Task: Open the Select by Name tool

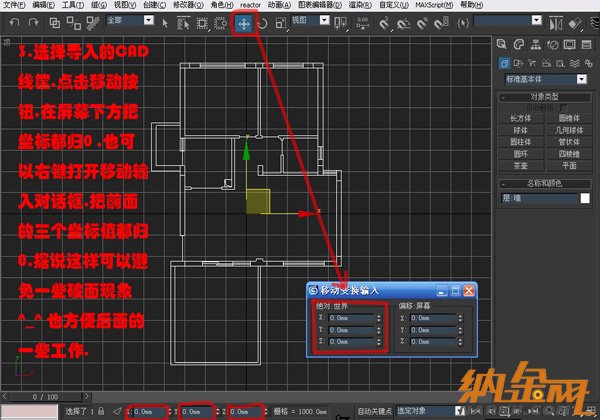Action: tap(183, 23)
